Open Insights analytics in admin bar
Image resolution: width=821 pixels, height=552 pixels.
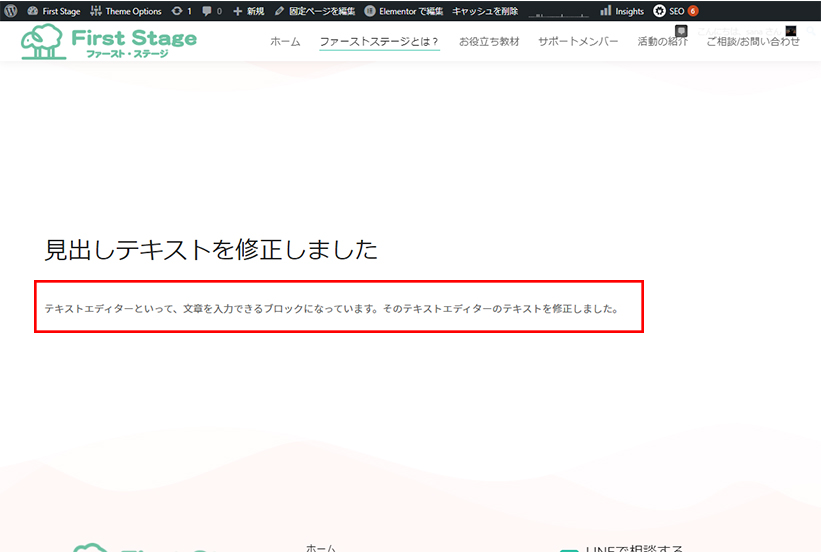[622, 11]
